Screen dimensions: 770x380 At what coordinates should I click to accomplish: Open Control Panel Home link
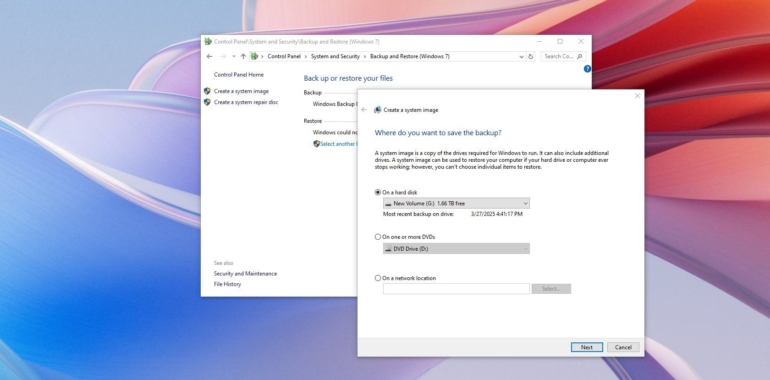tap(239, 75)
